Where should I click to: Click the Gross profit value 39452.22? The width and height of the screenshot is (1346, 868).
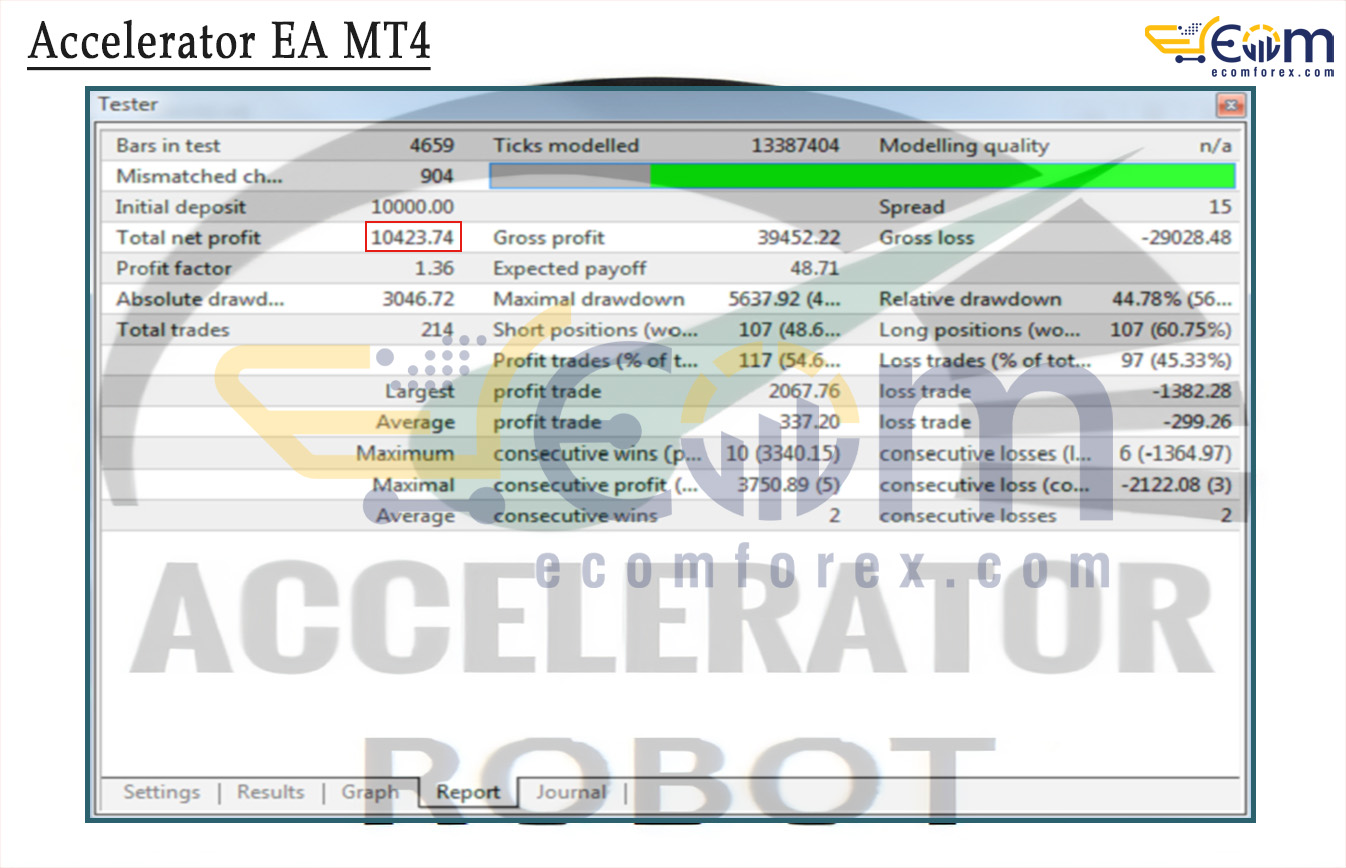tap(798, 238)
